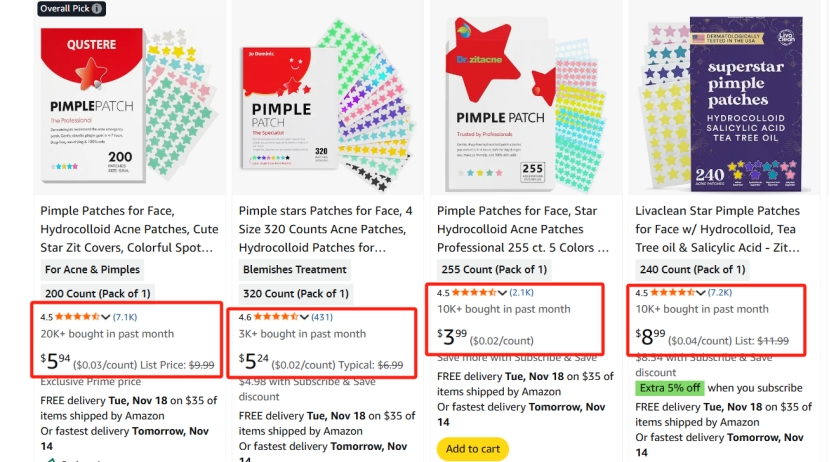Expand rating popover chevron beside 431 reviews

click(304, 316)
